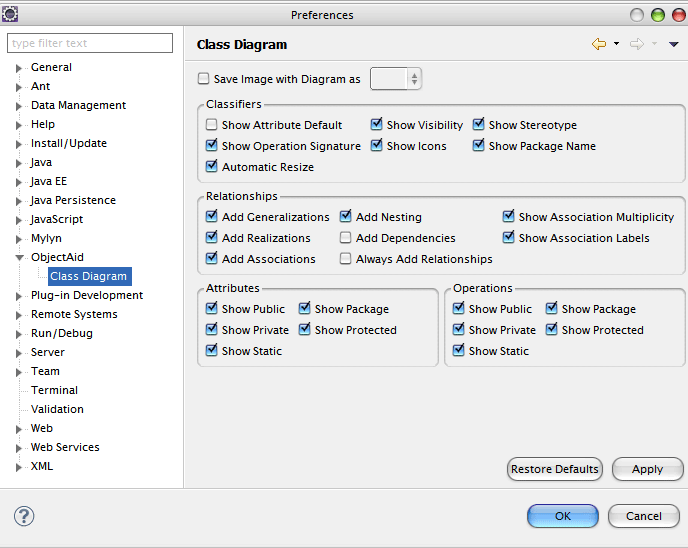
Task: Toggle Show Attribute Default checkbox
Action: tap(211, 125)
